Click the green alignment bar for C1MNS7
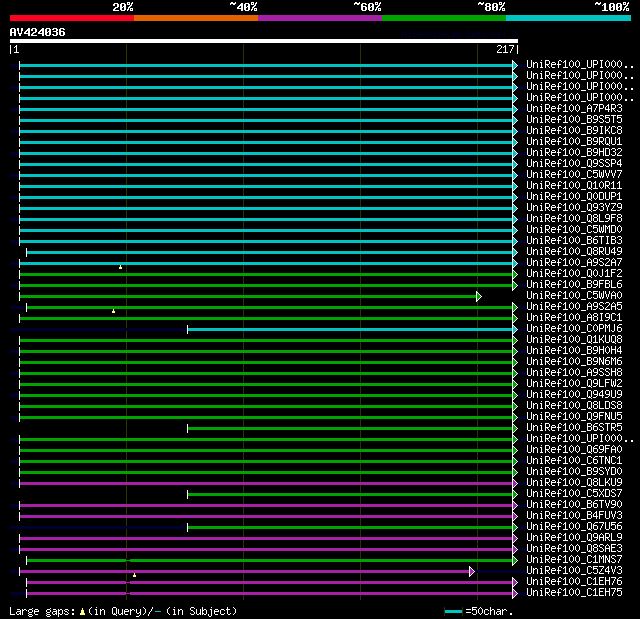 coord(269,561)
